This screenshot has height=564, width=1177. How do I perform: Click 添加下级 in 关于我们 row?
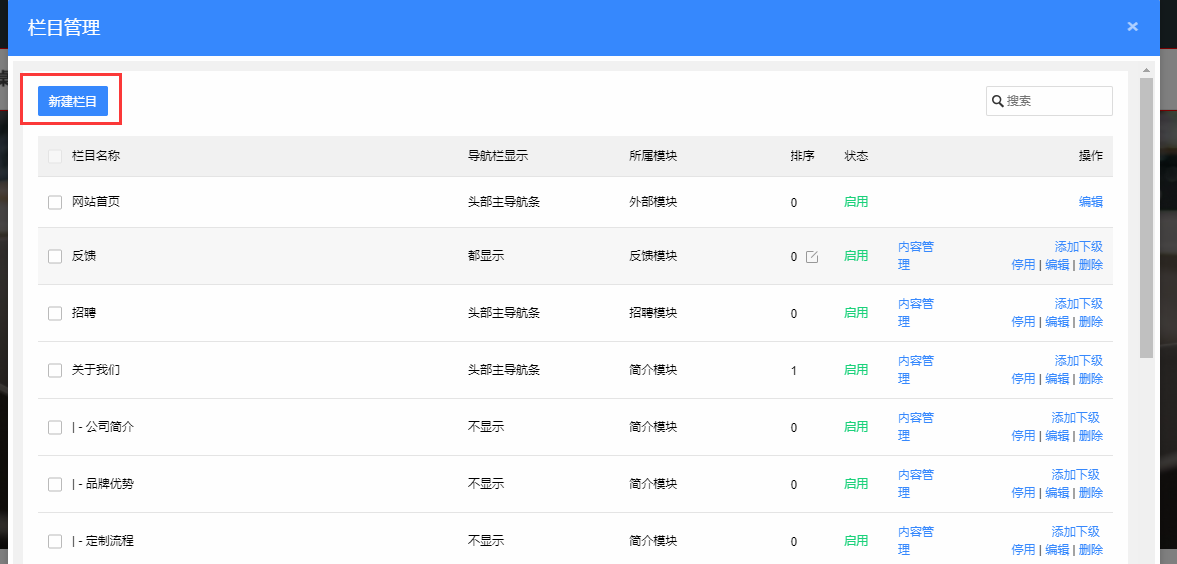[x=1079, y=360]
